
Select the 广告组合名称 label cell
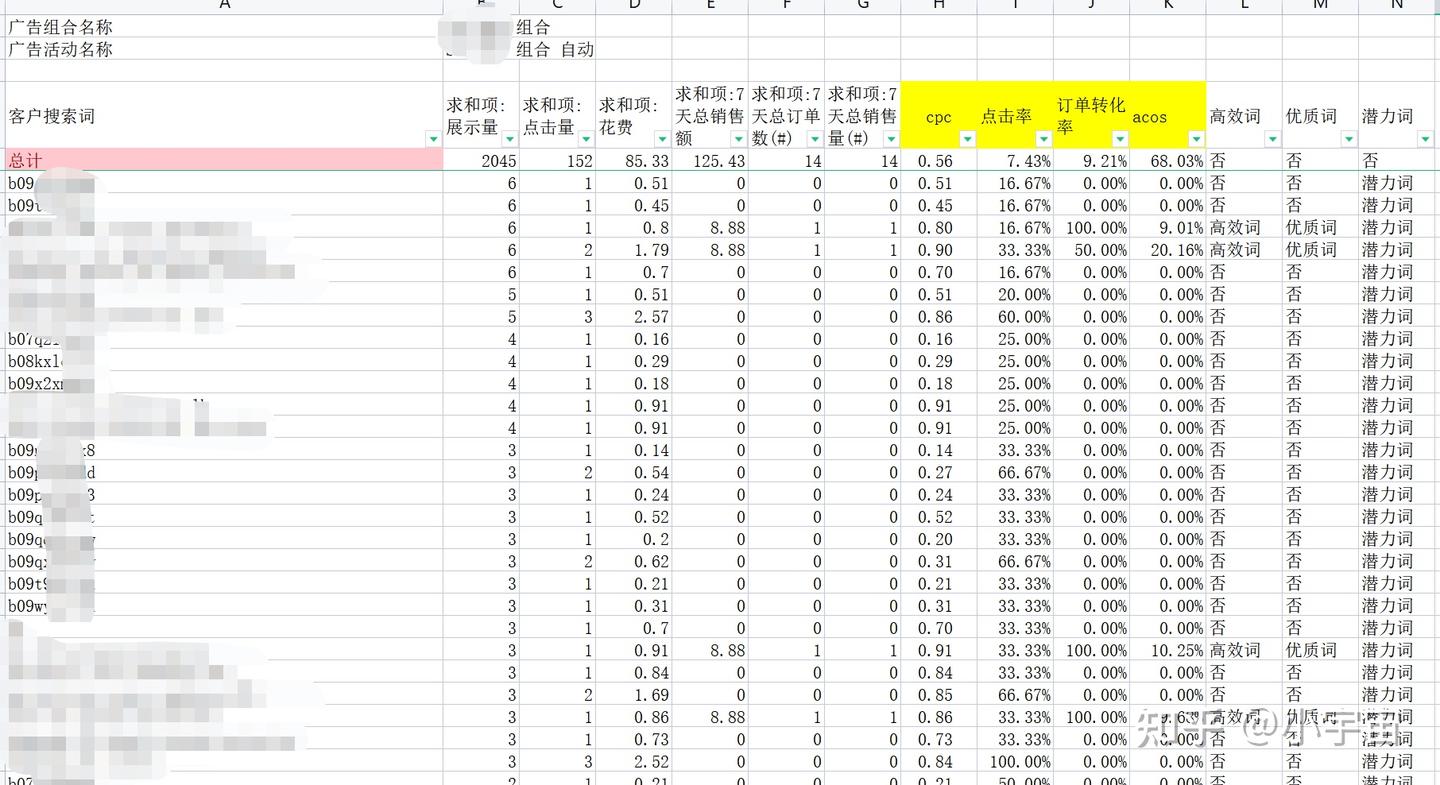click(224, 27)
